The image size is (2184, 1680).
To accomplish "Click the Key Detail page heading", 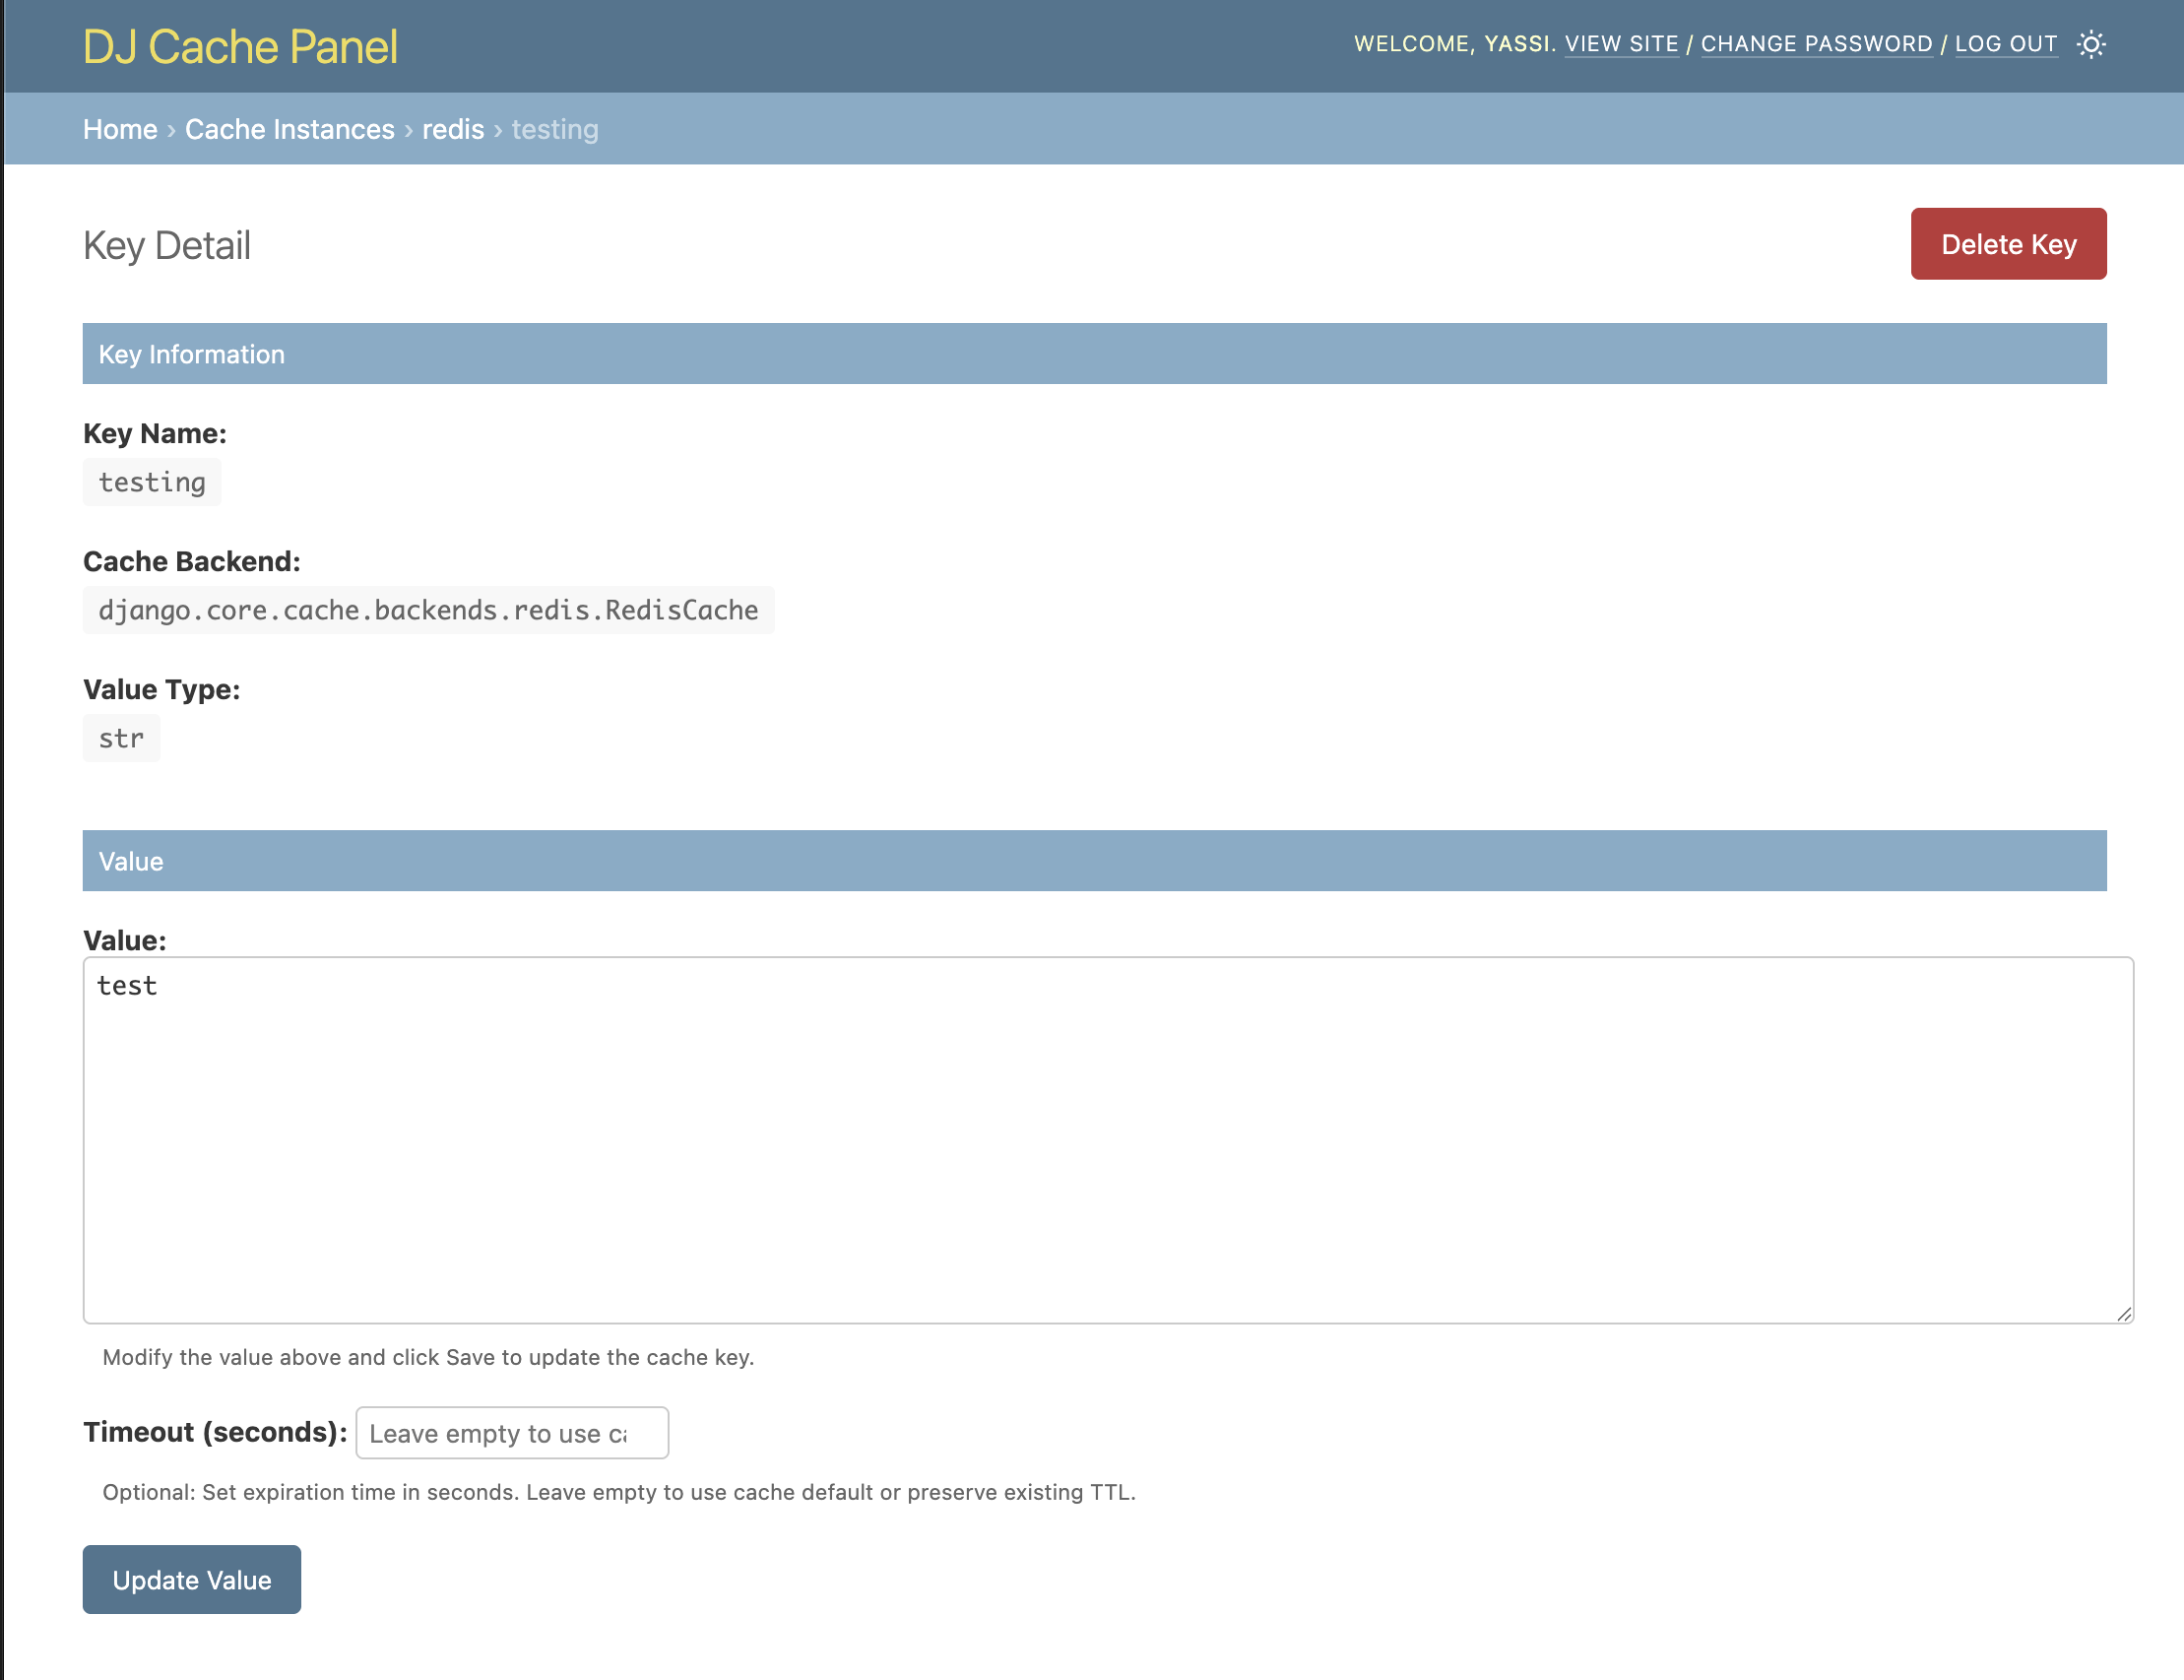I will (x=167, y=245).
